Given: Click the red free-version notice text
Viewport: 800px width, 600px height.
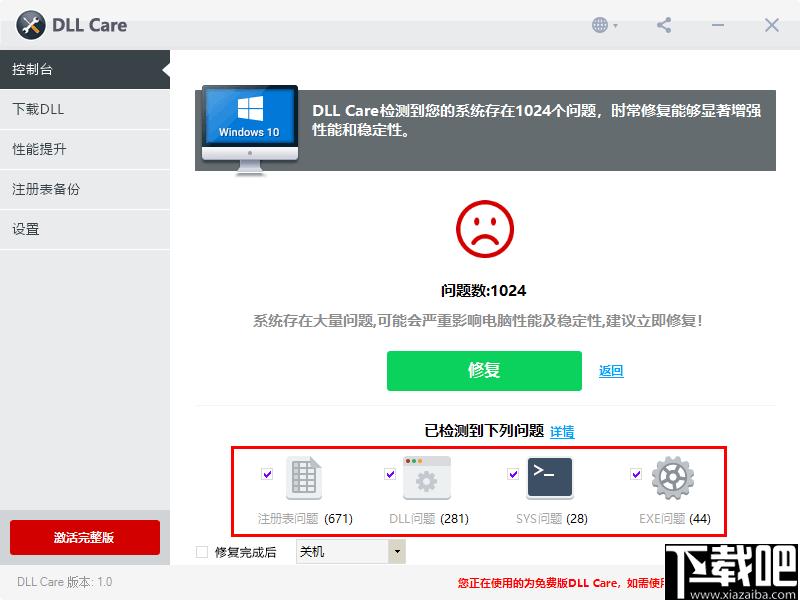Looking at the screenshot, I should coord(561,583).
